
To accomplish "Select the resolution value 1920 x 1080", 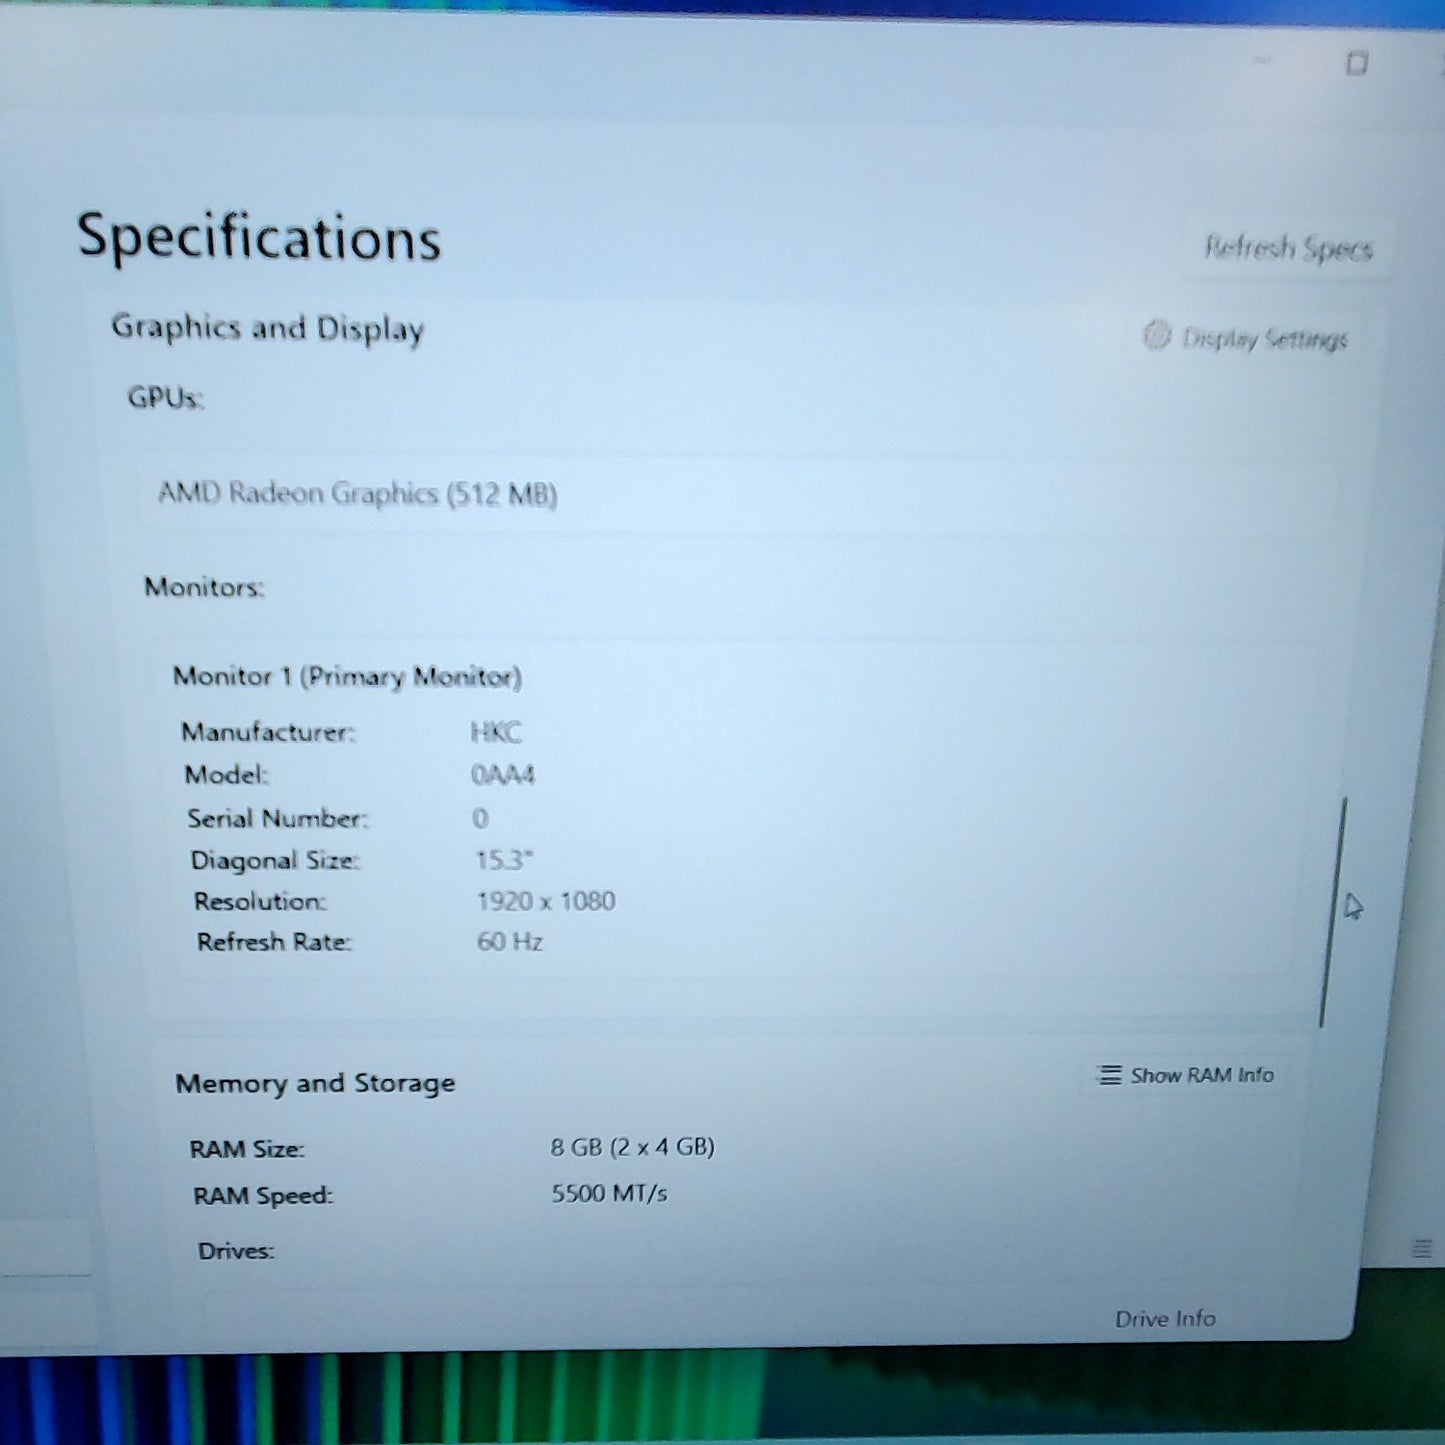I will click(546, 901).
